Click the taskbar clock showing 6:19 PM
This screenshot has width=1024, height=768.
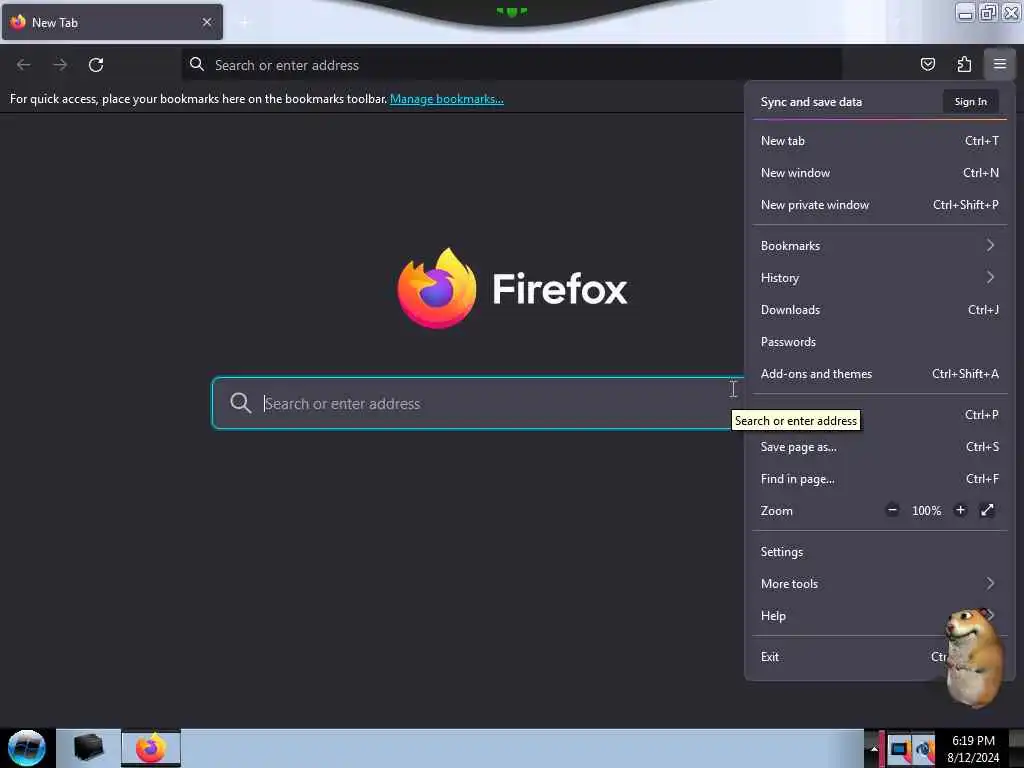[x=973, y=741]
